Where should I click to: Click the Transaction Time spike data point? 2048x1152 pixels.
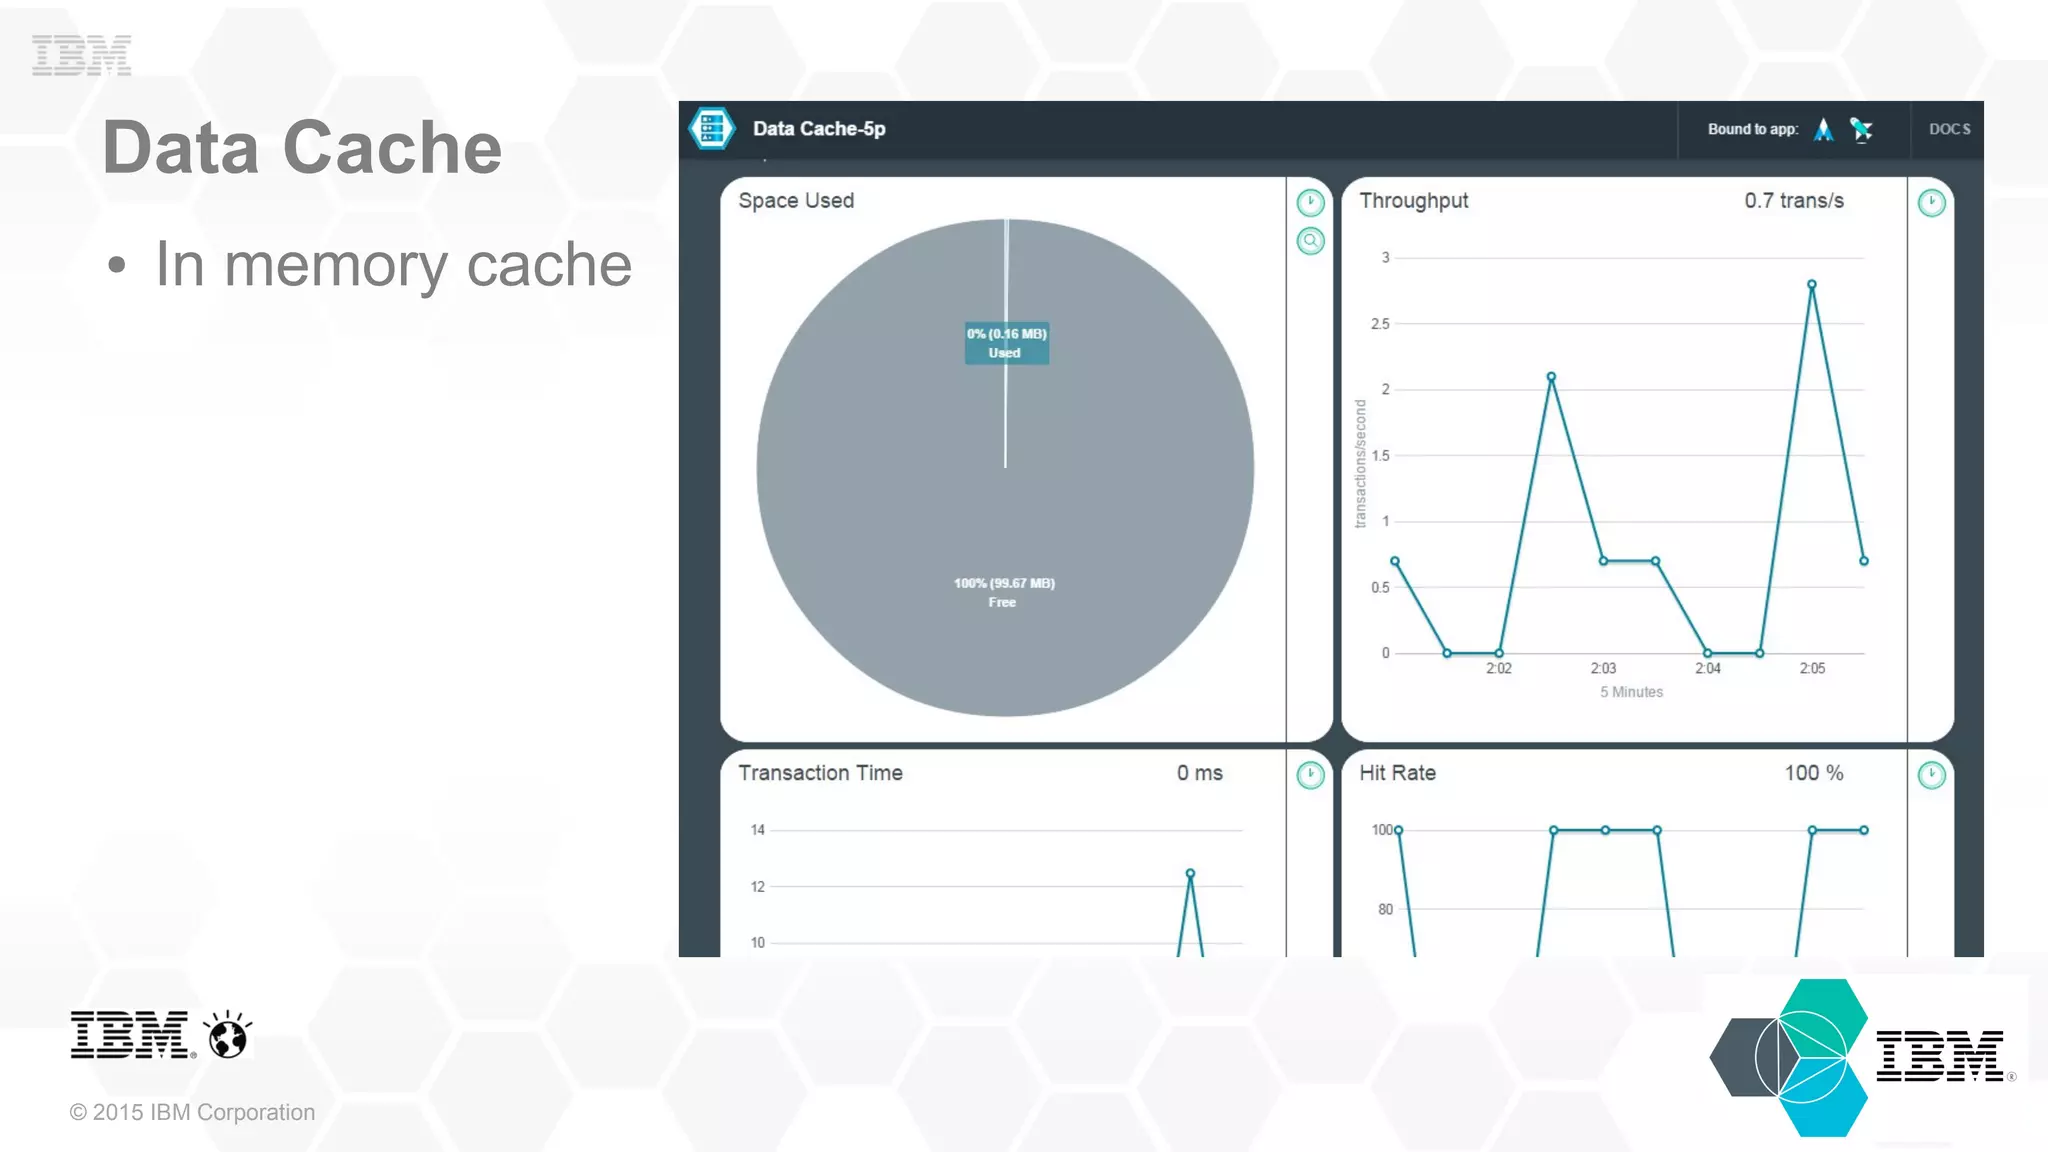coord(1190,873)
